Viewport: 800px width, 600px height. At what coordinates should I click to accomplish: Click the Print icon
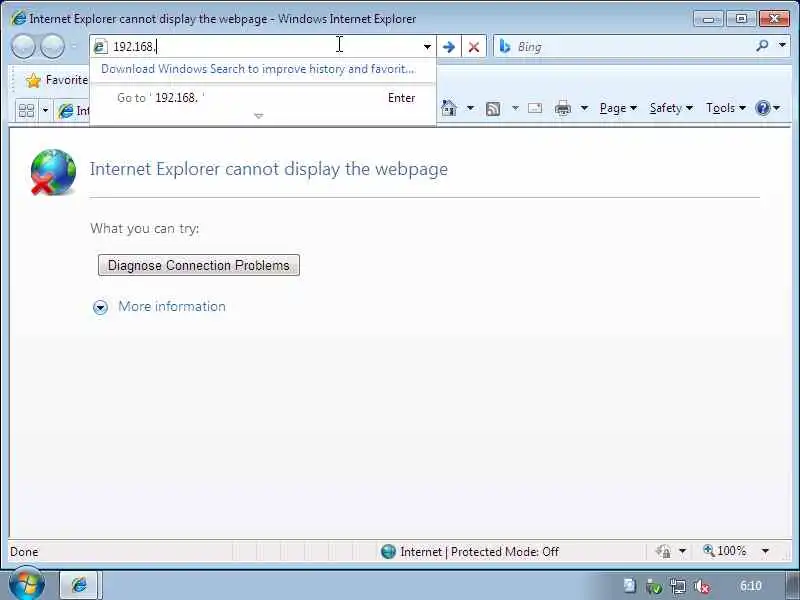point(563,108)
